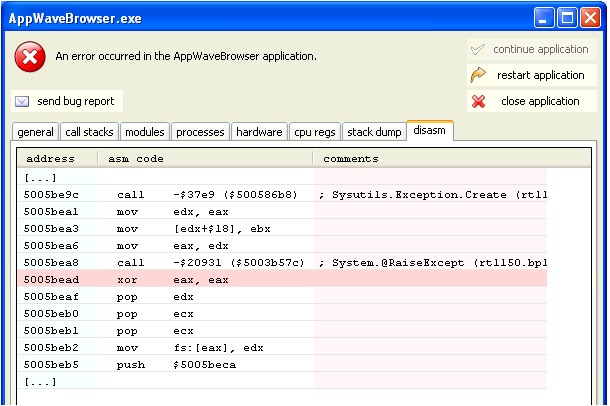Show the processes tab
Image resolution: width=610 pixels, height=406 pixels.
(200, 132)
